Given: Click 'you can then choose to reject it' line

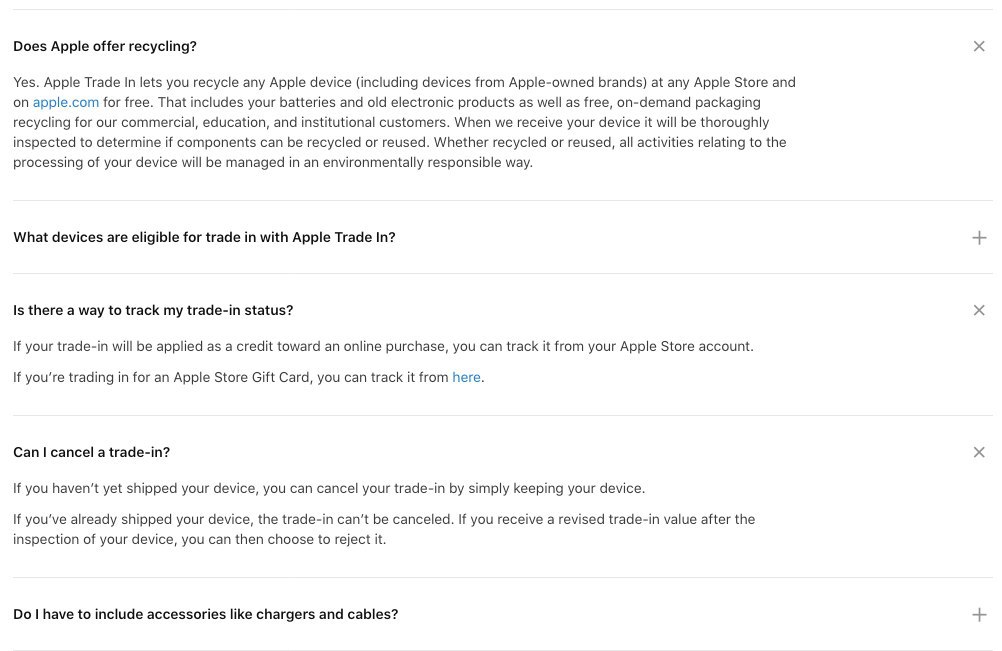Looking at the screenshot, I should (x=199, y=539).
